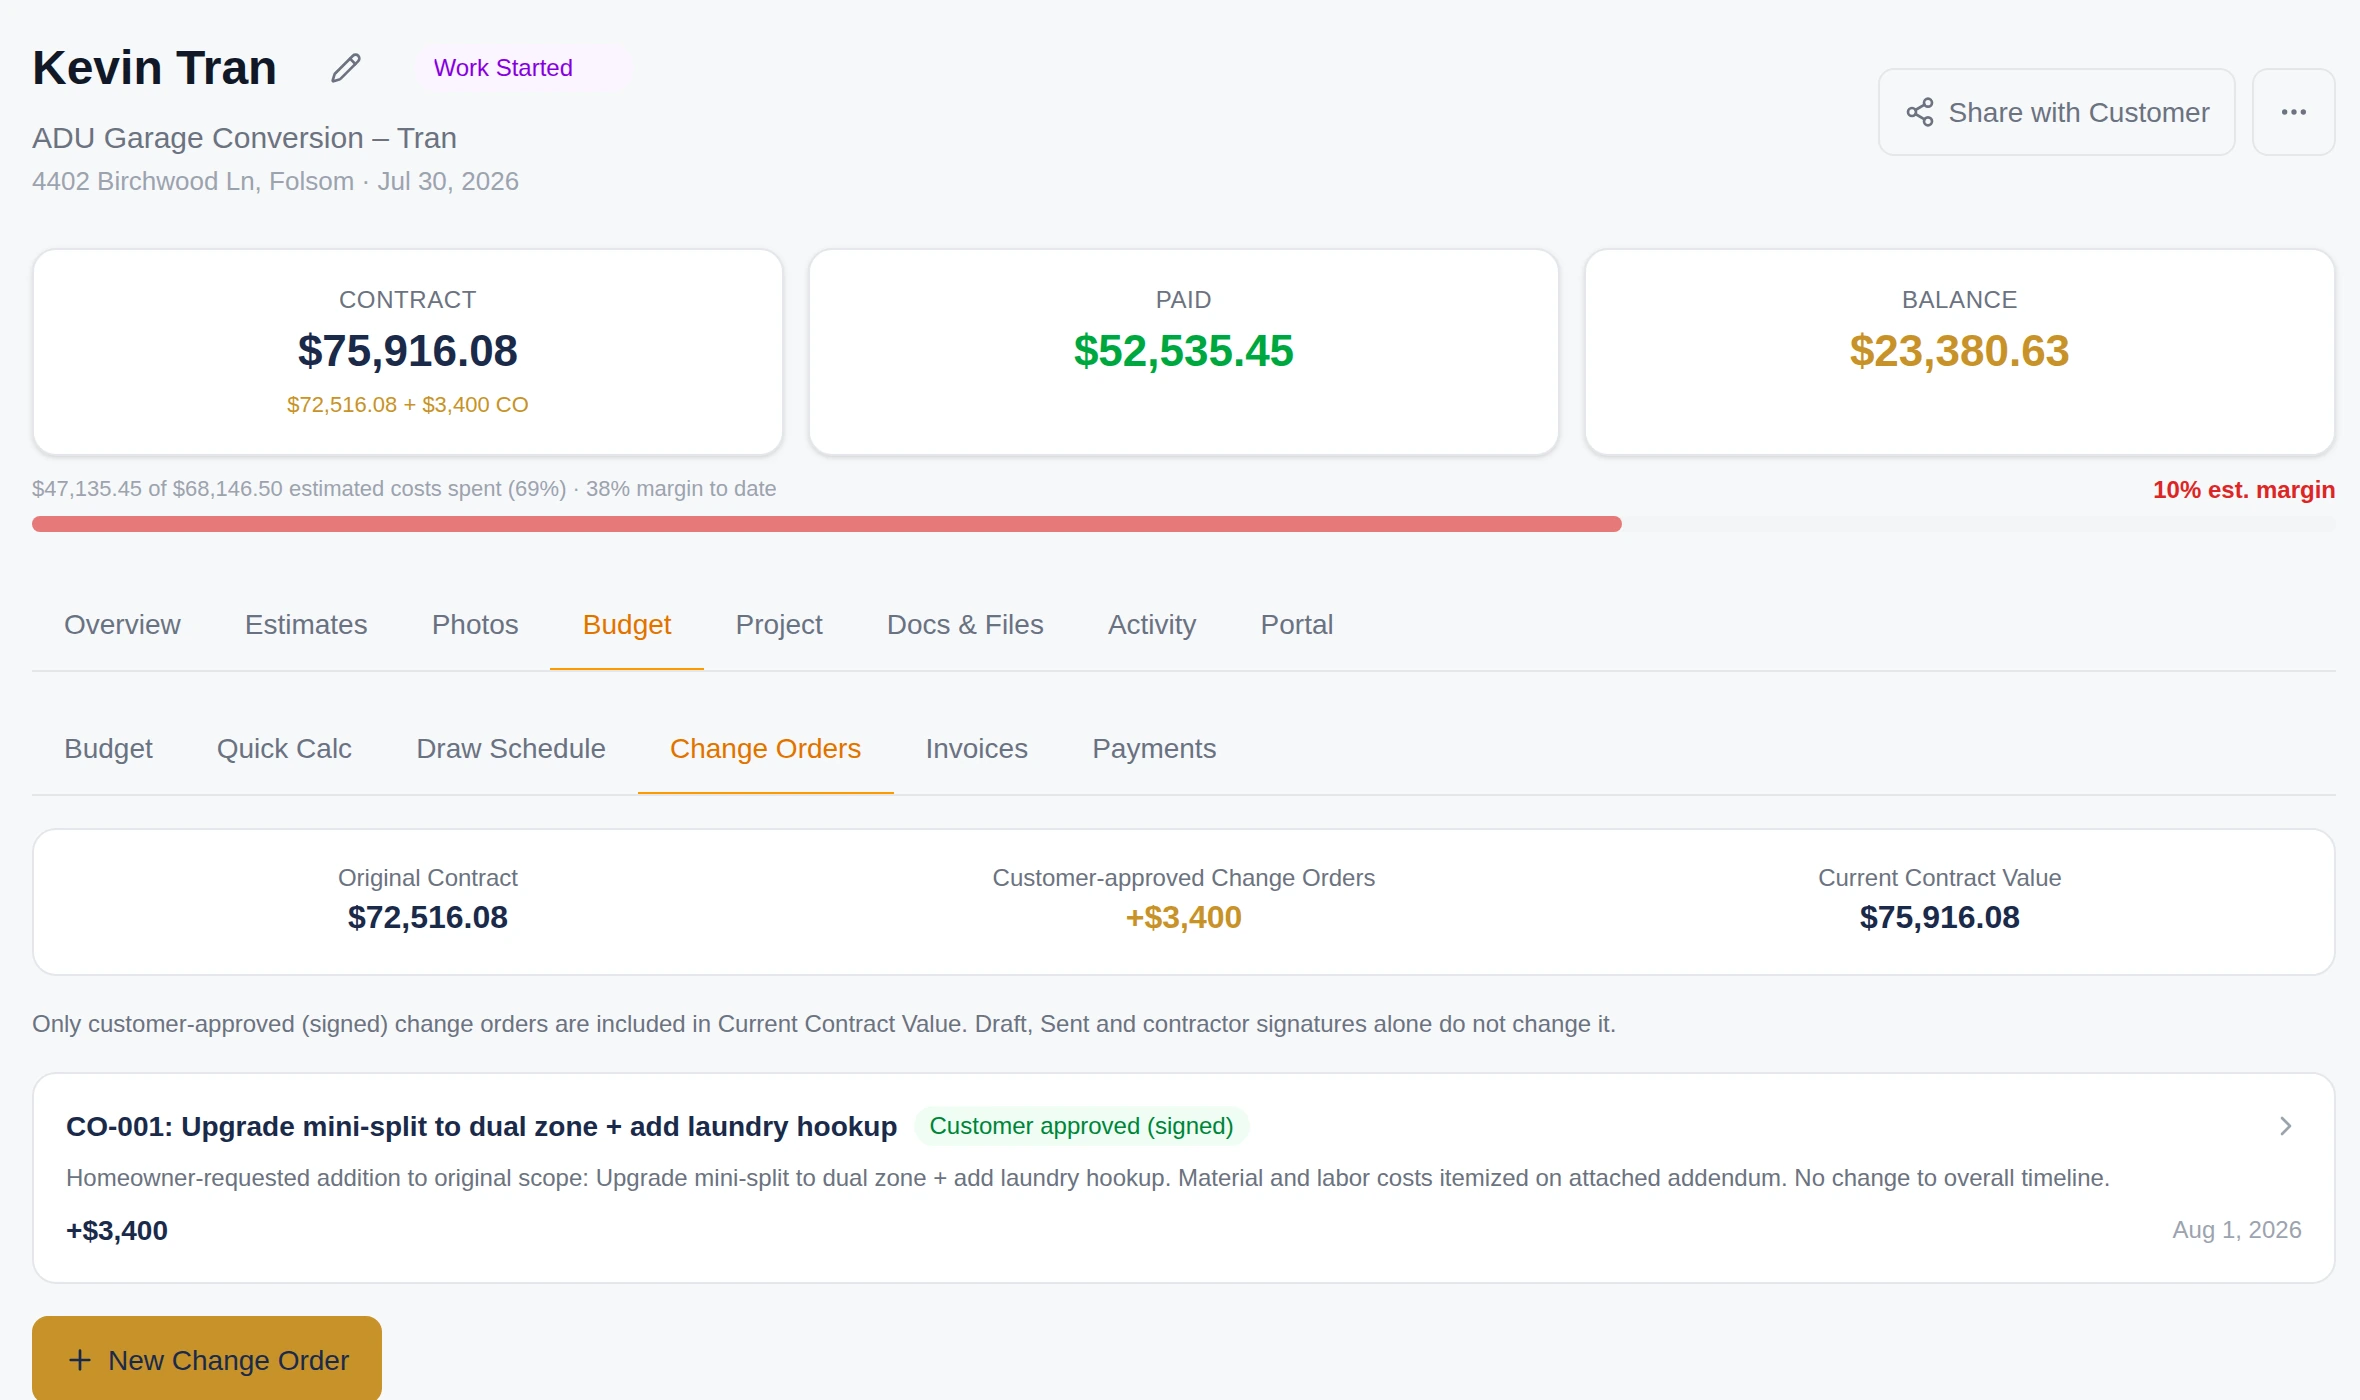This screenshot has height=1400, width=2360.
Task: Click the Aug 1, 2026 date on CO-001
Action: point(2237,1230)
